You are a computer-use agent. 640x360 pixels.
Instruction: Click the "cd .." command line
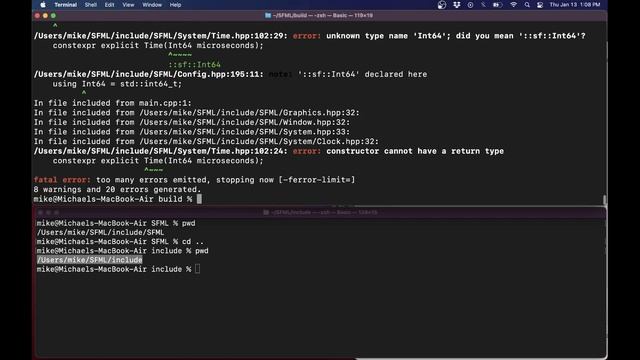point(120,242)
